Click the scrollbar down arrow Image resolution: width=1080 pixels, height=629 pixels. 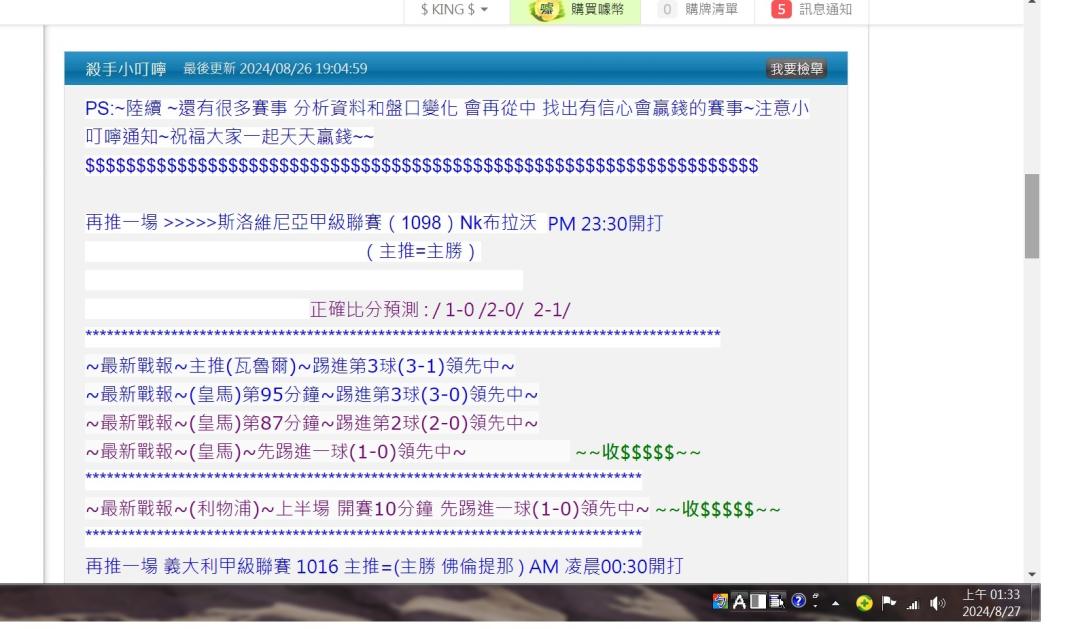point(1032,574)
